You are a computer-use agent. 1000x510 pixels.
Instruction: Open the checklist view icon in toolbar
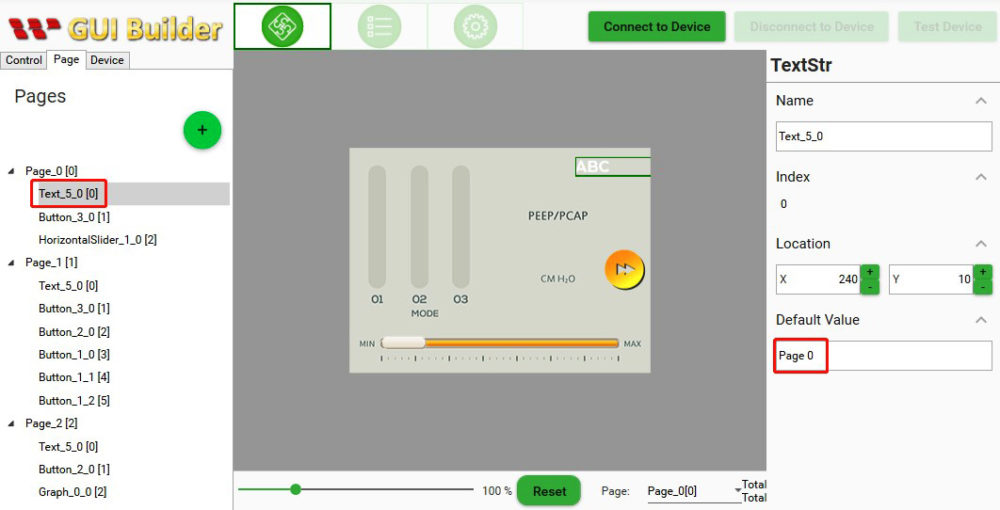tap(379, 27)
